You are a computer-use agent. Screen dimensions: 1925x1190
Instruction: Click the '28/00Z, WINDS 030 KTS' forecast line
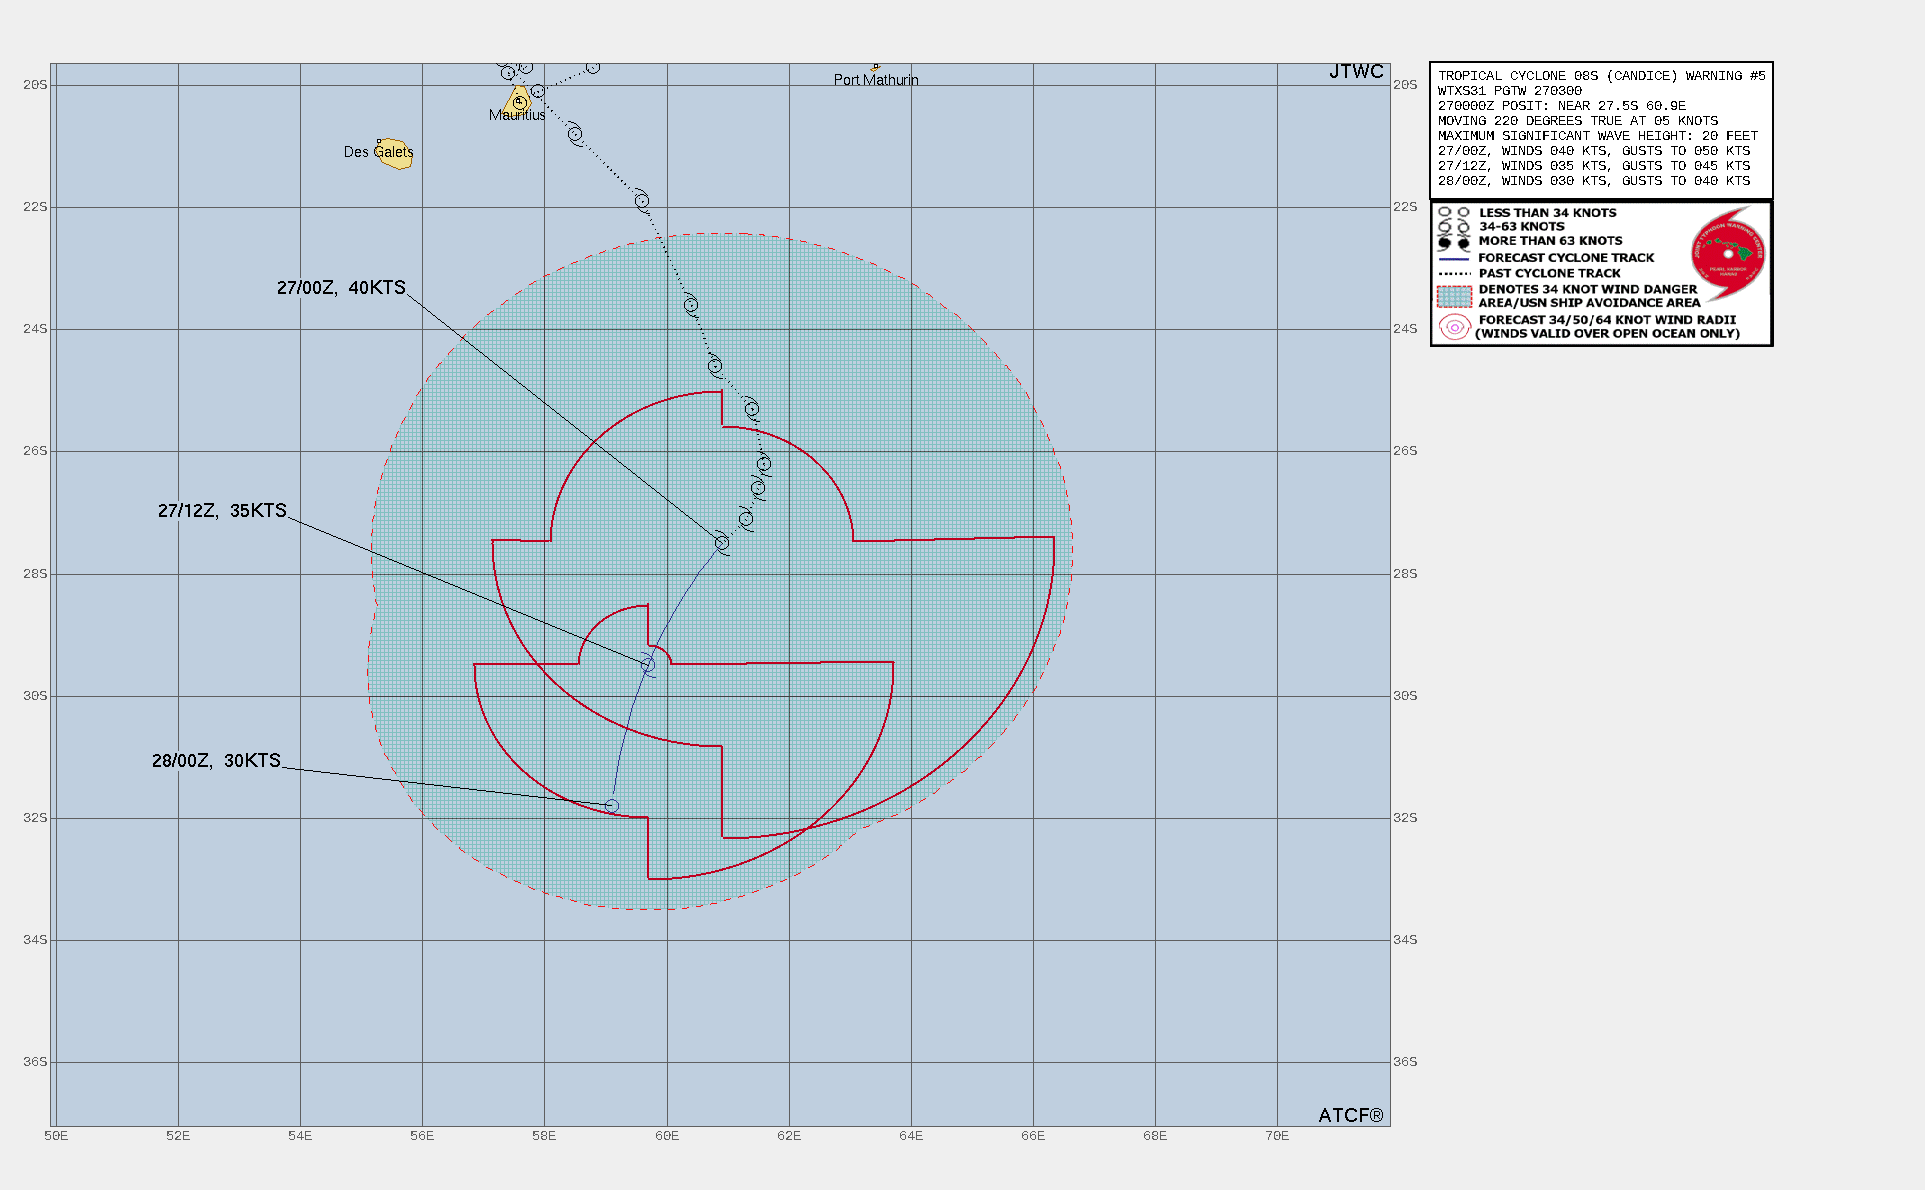(1594, 181)
